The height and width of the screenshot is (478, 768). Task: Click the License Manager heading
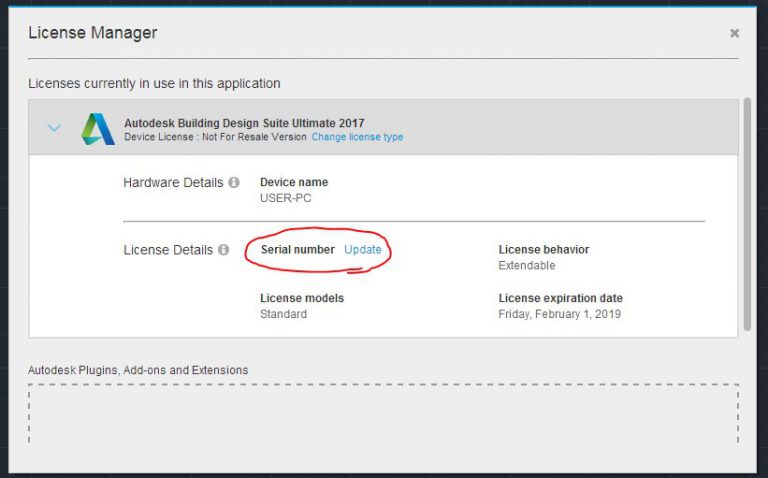click(93, 33)
